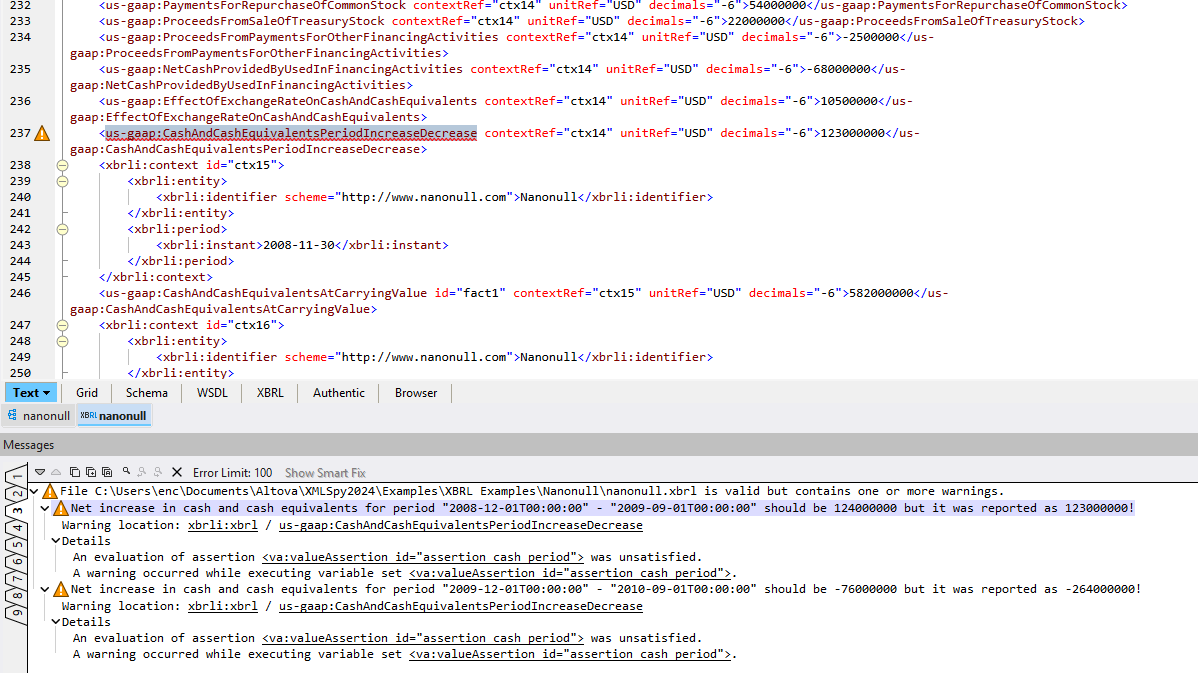
Task: Copy message and its details icon
Action: coord(91,471)
